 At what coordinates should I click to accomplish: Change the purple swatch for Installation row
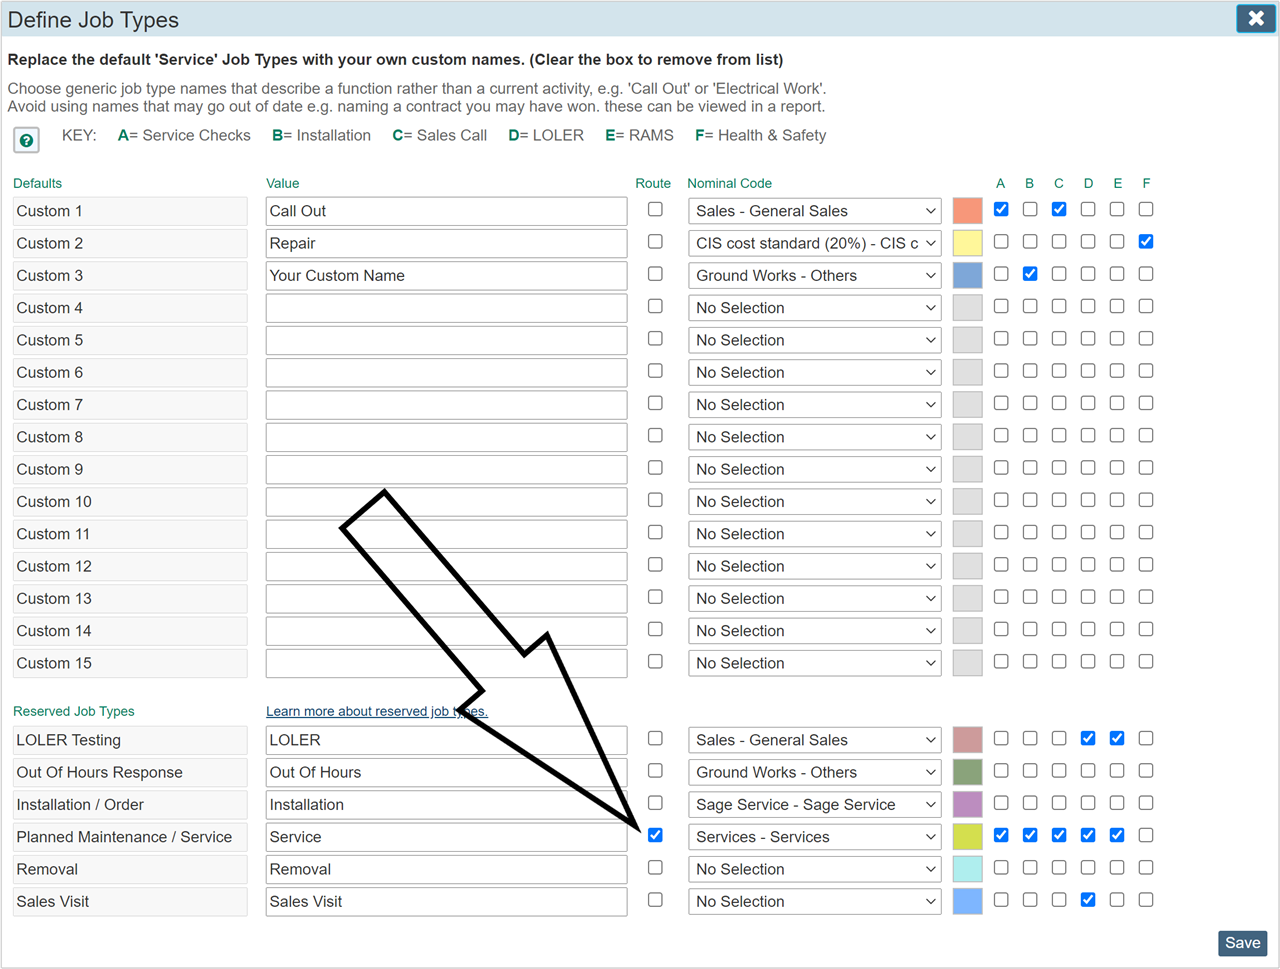coord(967,804)
